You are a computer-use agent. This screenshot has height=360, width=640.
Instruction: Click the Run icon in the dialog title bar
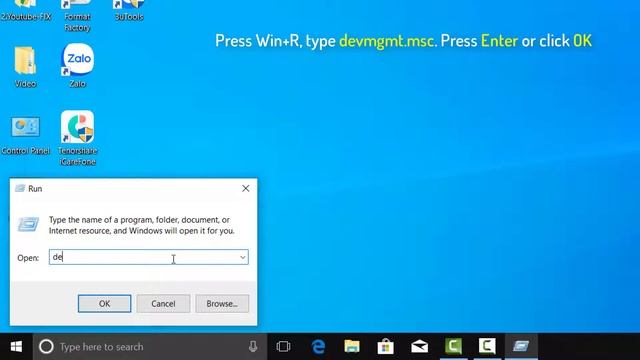click(20, 188)
